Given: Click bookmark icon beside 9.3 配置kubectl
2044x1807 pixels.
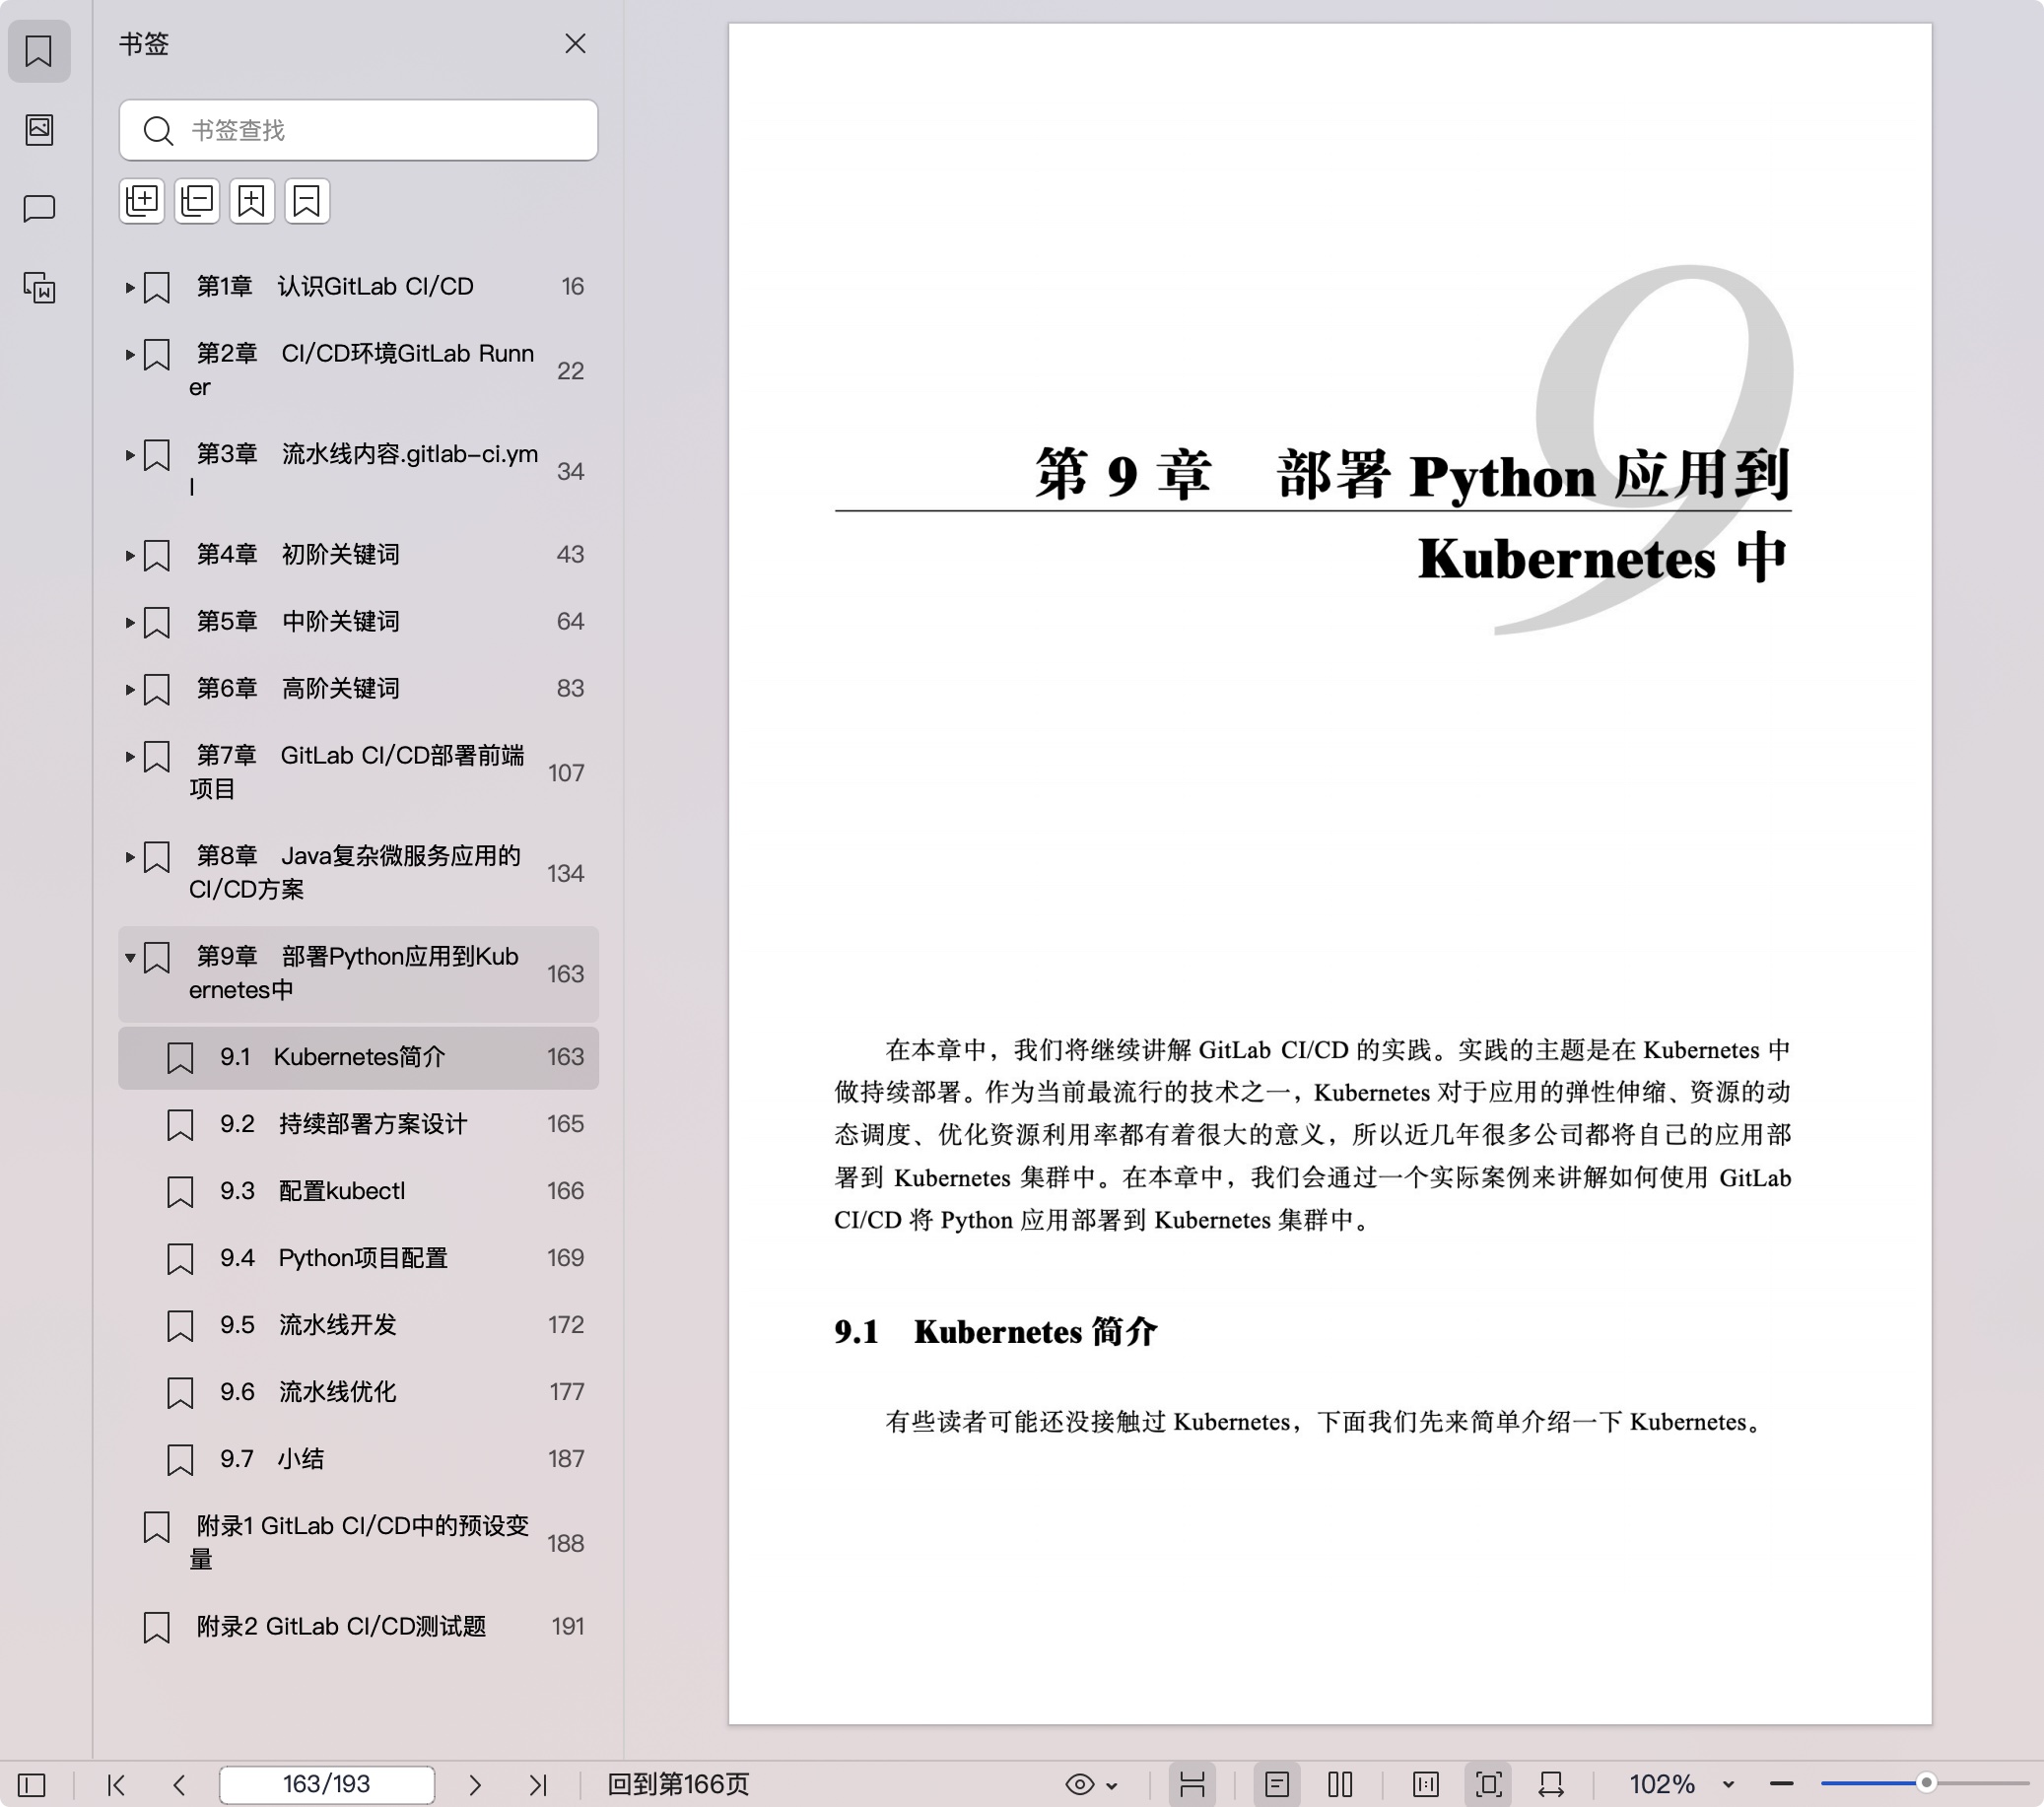Looking at the screenshot, I should (180, 1192).
